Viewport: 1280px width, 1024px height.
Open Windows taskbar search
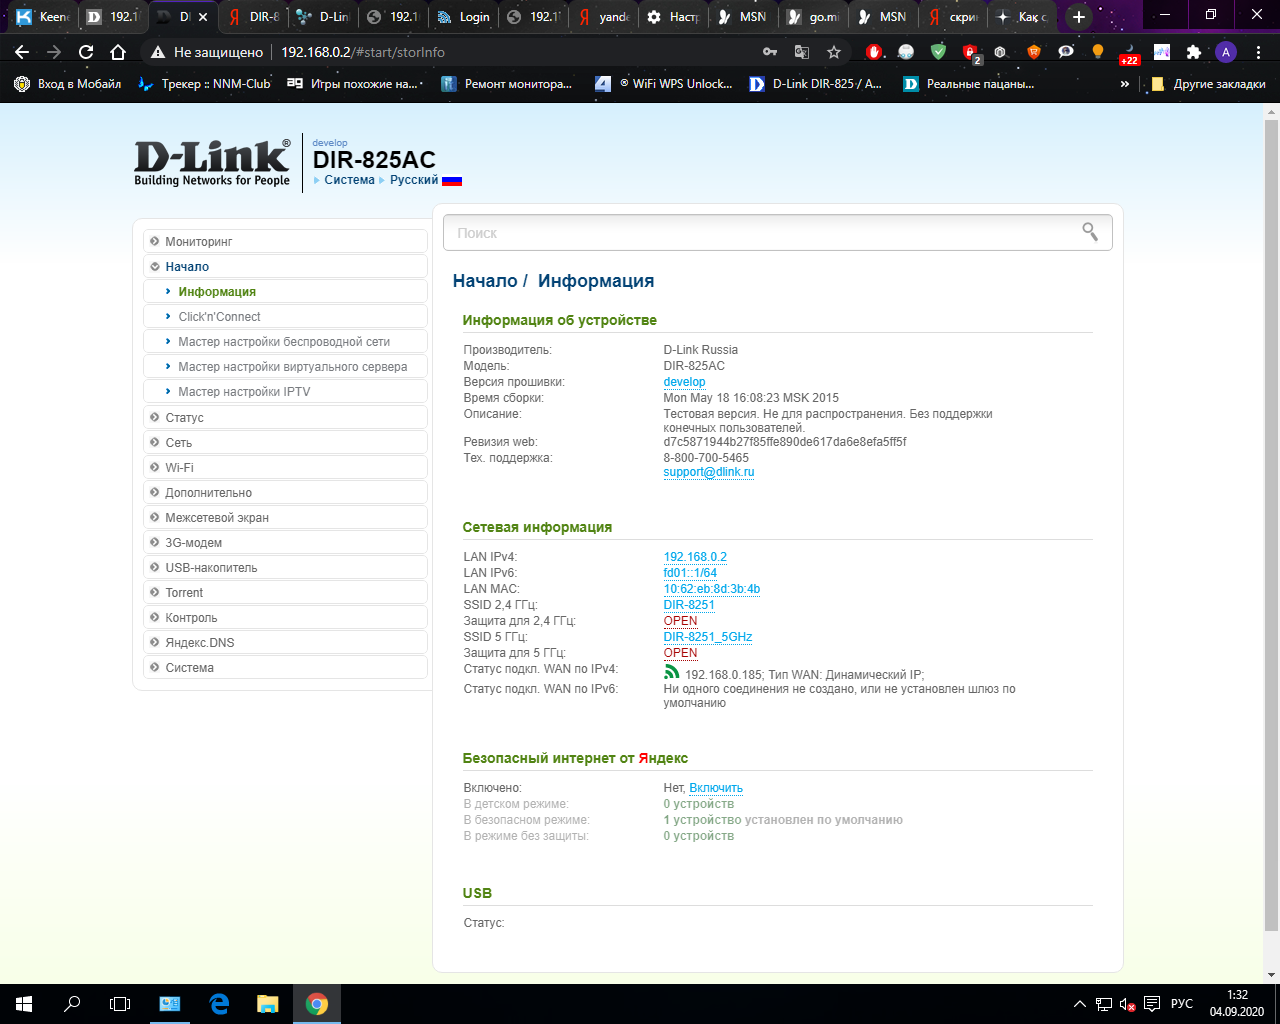[72, 1004]
